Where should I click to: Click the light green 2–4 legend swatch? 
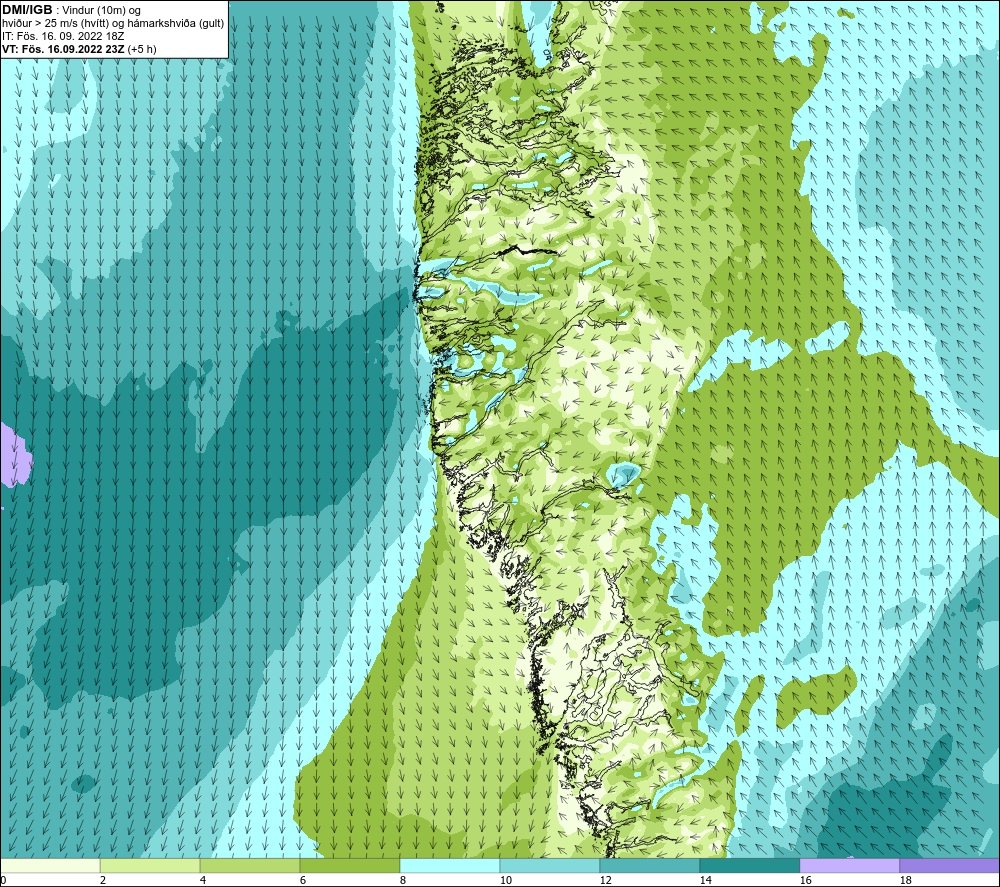point(150,865)
